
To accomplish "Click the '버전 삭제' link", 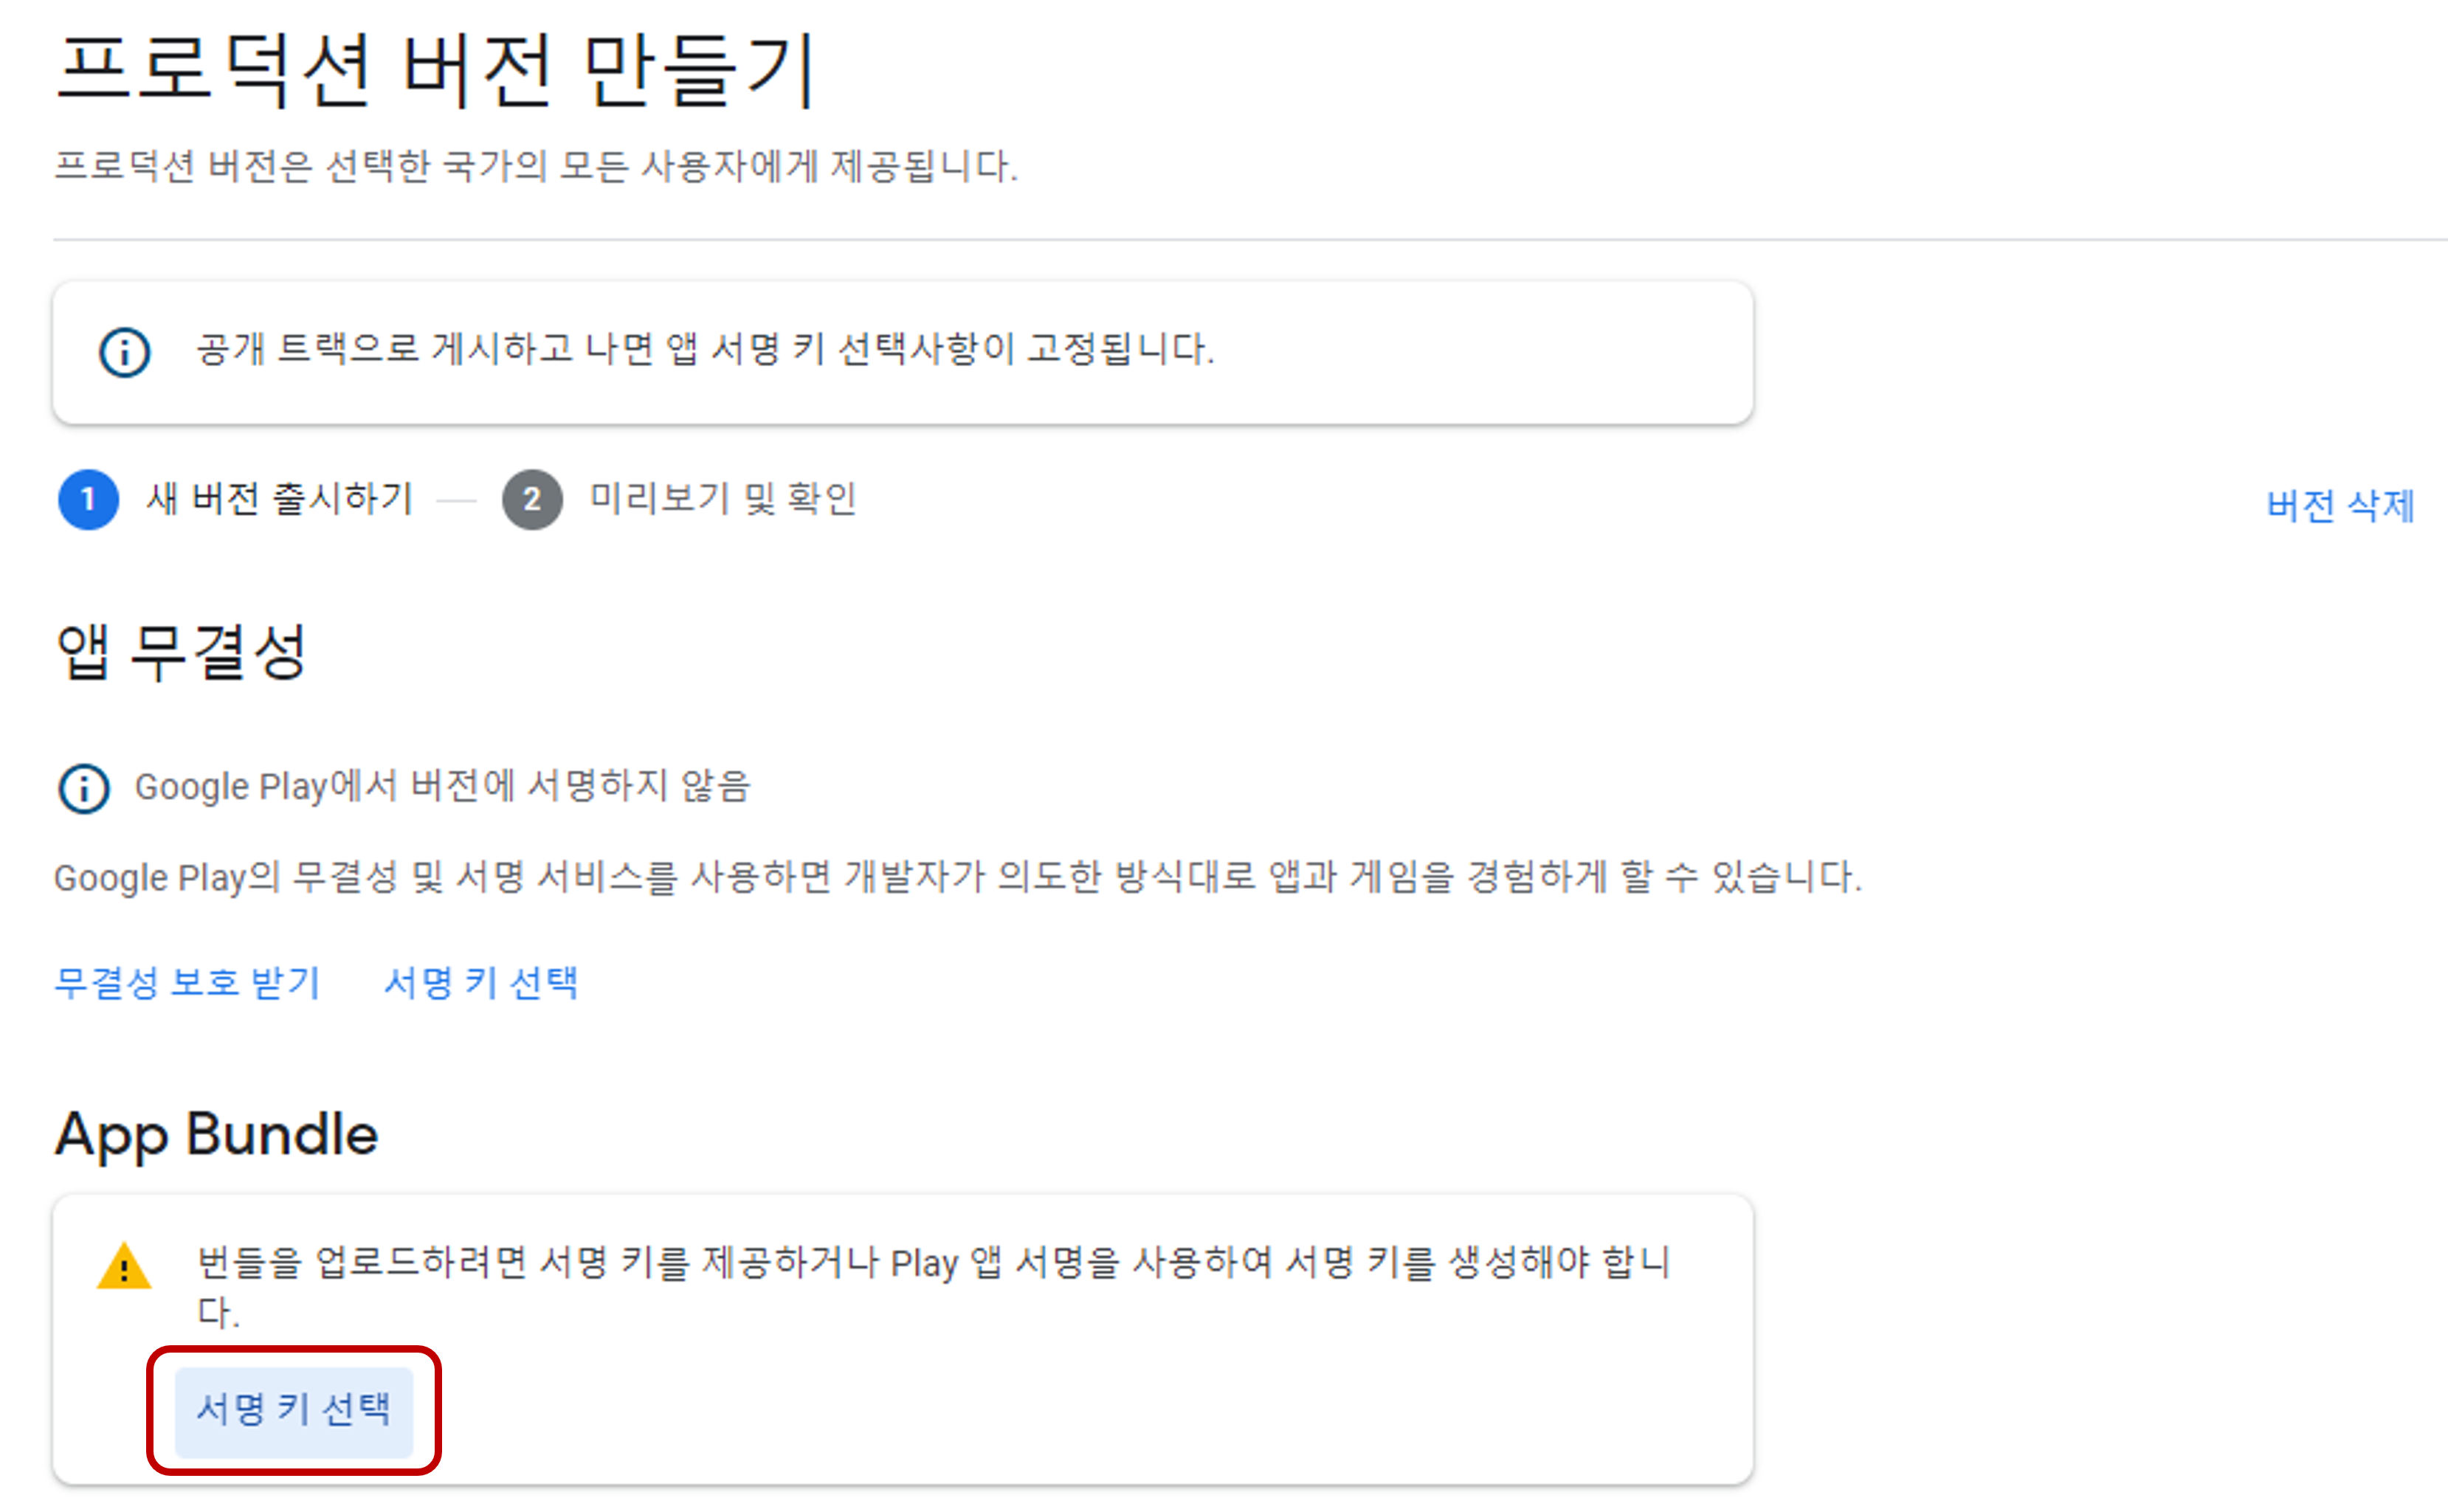I will [x=2340, y=505].
